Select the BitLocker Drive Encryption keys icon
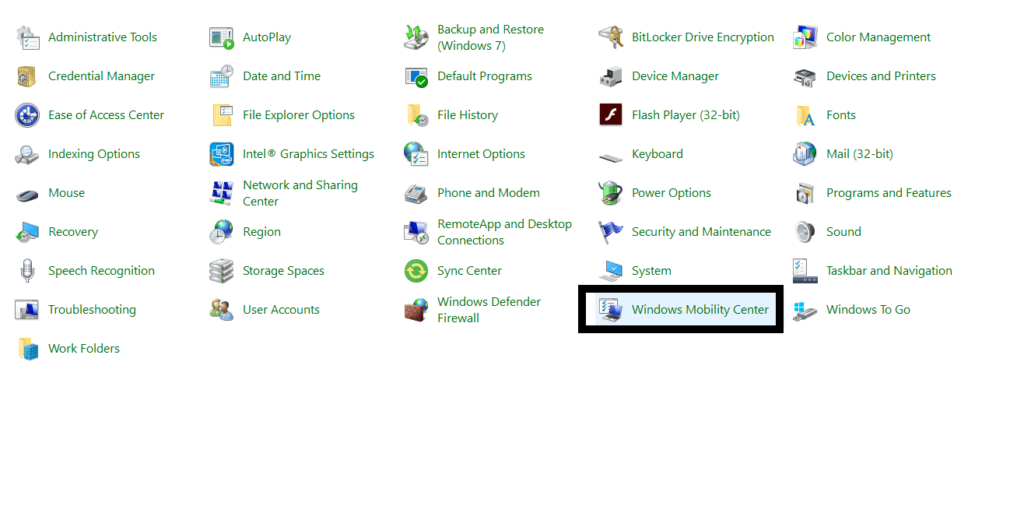Screen dimensions: 1024x520 point(611,38)
